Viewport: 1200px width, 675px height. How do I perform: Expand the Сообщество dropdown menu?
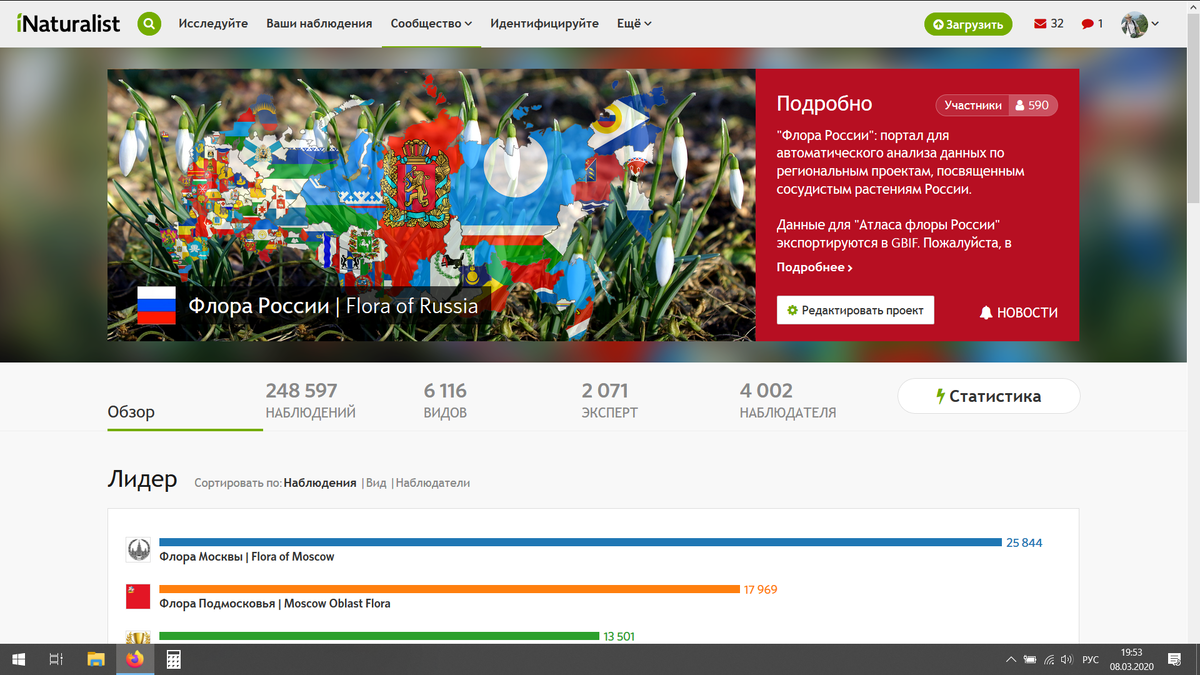click(x=430, y=22)
